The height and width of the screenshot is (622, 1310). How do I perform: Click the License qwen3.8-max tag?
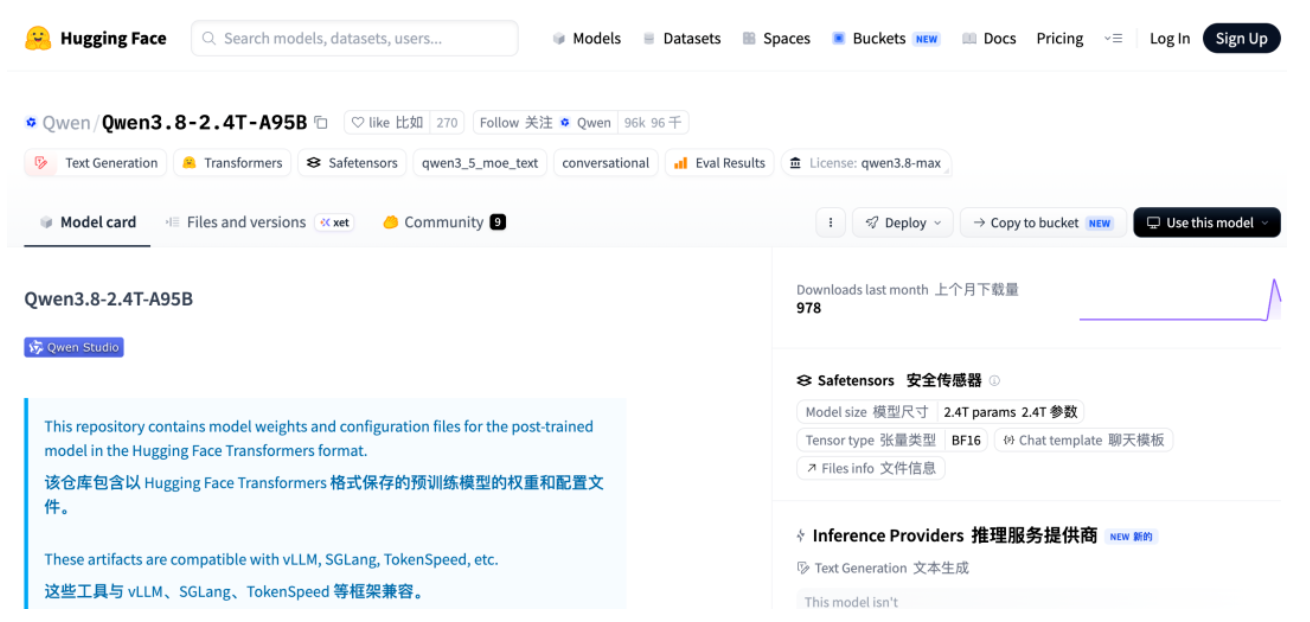pyautogui.click(x=866, y=163)
